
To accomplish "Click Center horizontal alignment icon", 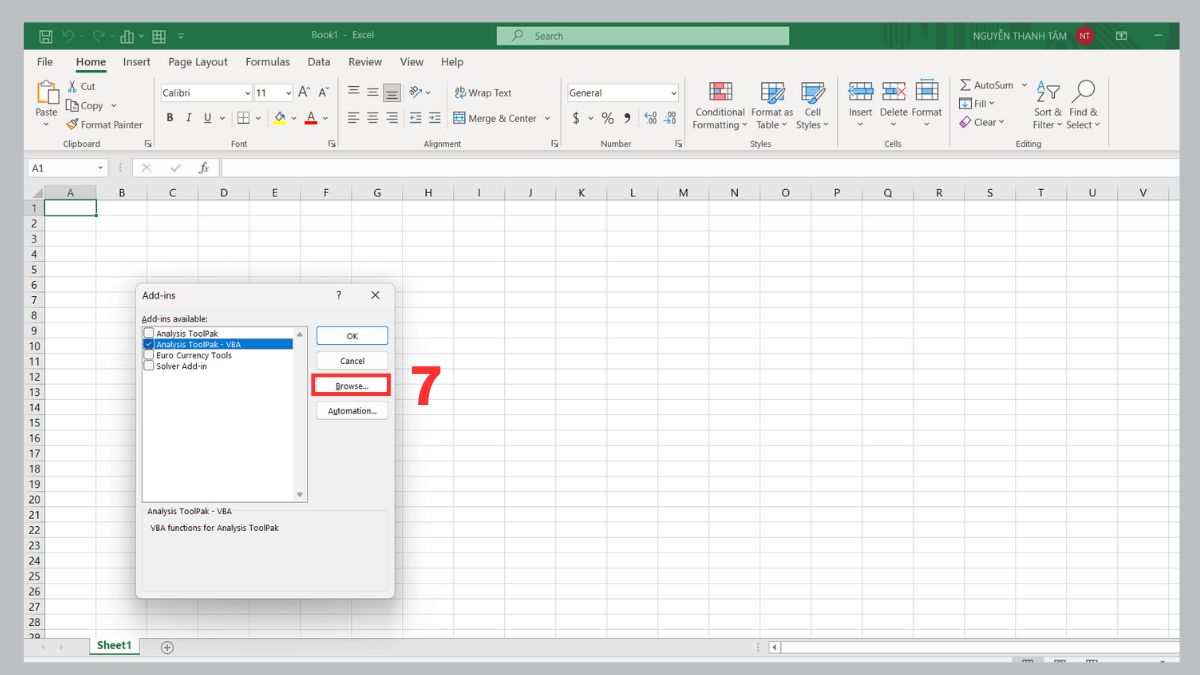I will coord(372,118).
